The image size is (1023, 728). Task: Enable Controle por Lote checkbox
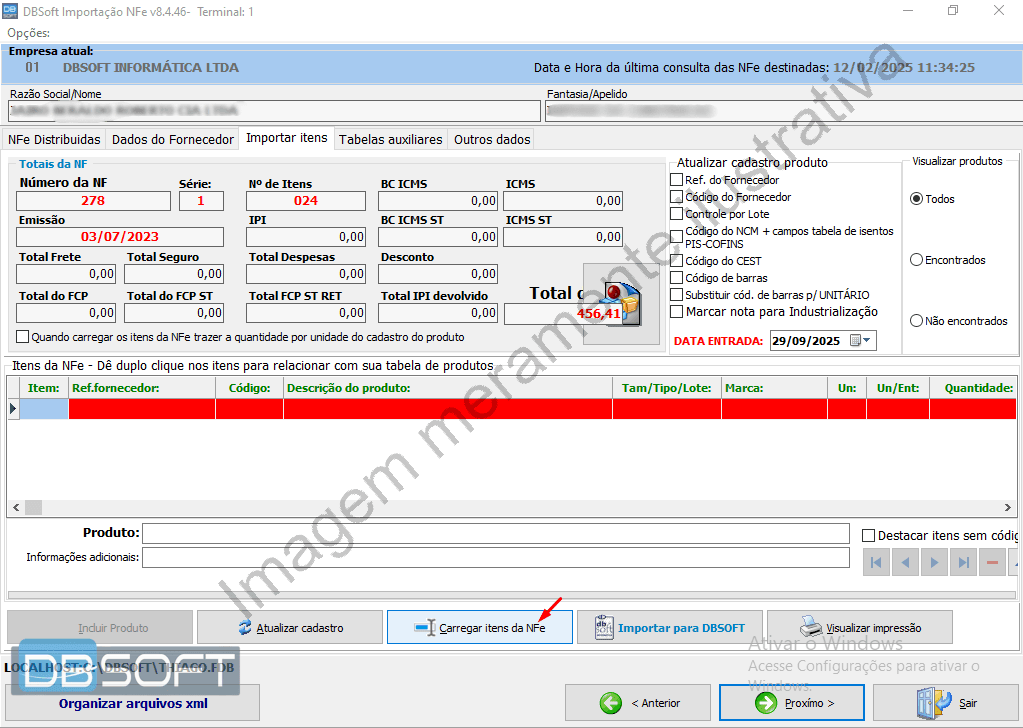click(x=677, y=214)
